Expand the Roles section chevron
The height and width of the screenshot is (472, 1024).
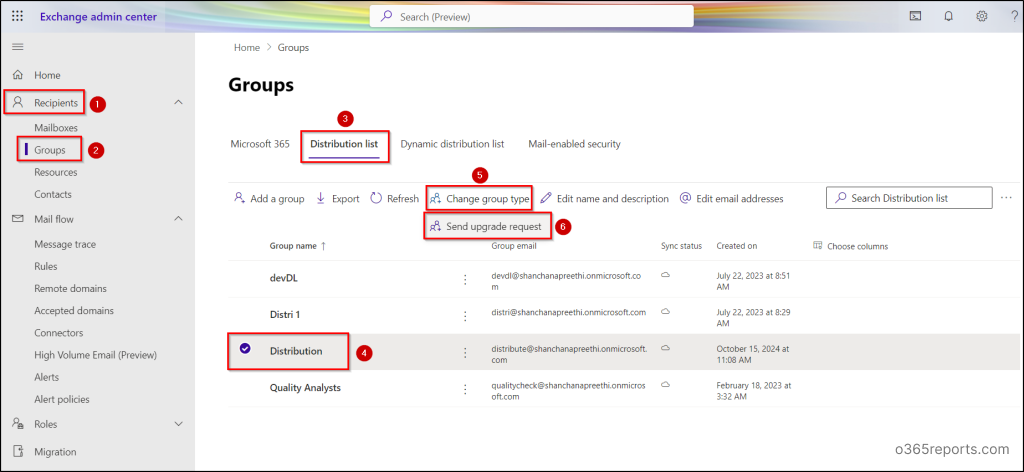pos(179,424)
